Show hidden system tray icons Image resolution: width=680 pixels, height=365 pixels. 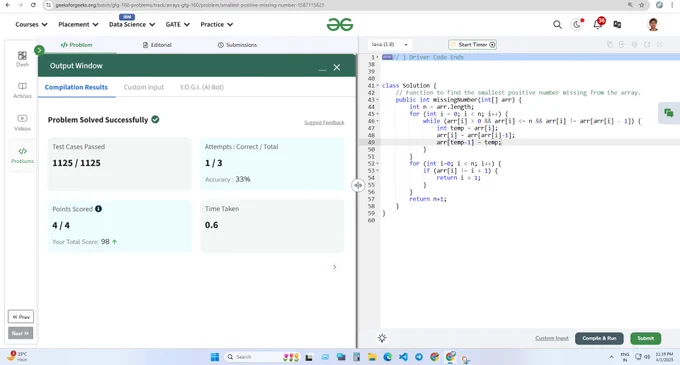[x=611, y=357]
